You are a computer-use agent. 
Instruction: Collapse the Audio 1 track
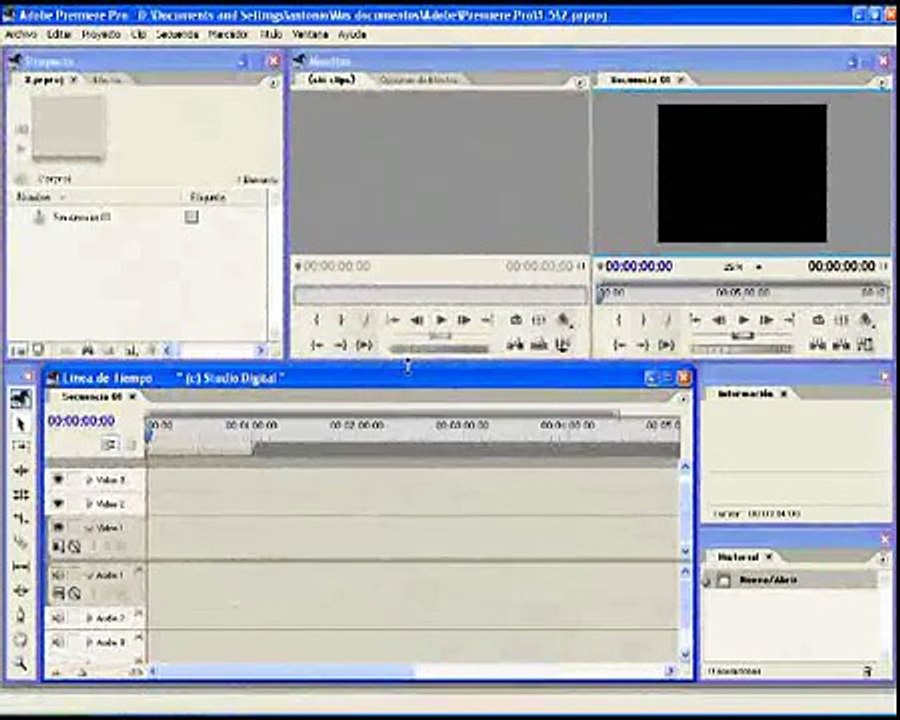pyautogui.click(x=89, y=575)
